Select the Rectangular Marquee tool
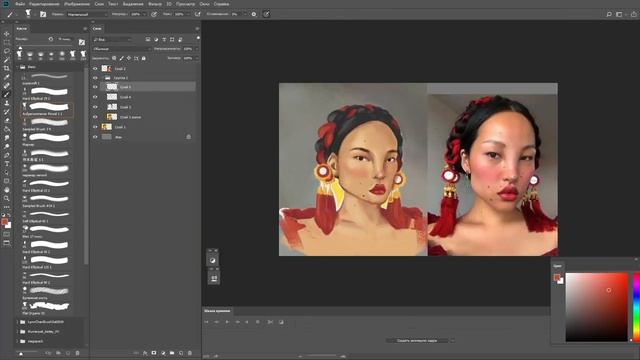 point(7,42)
